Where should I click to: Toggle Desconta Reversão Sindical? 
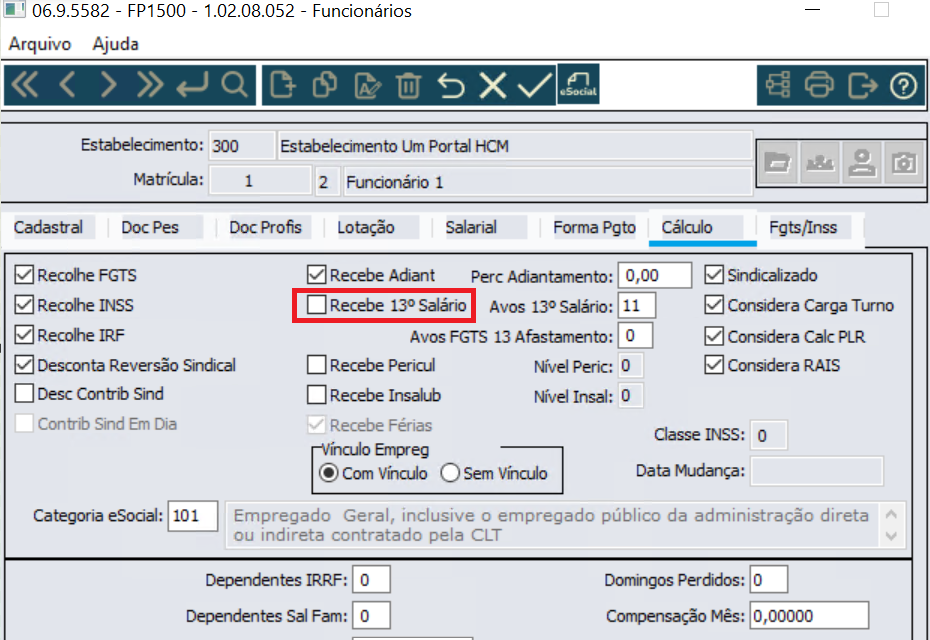click(x=24, y=365)
